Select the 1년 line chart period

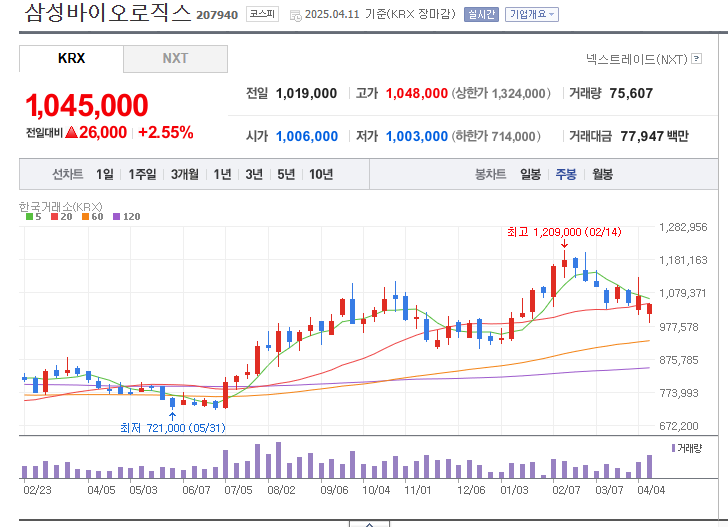[222, 174]
